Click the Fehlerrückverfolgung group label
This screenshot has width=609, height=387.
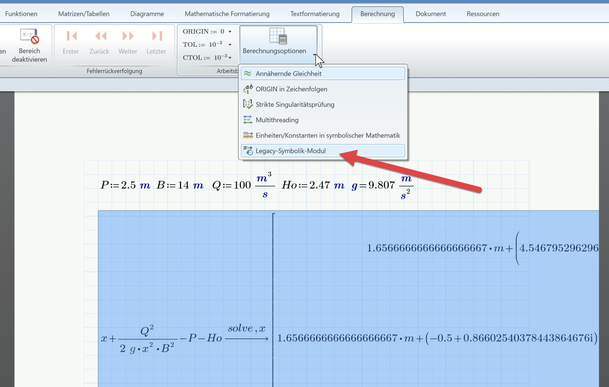click(x=114, y=71)
